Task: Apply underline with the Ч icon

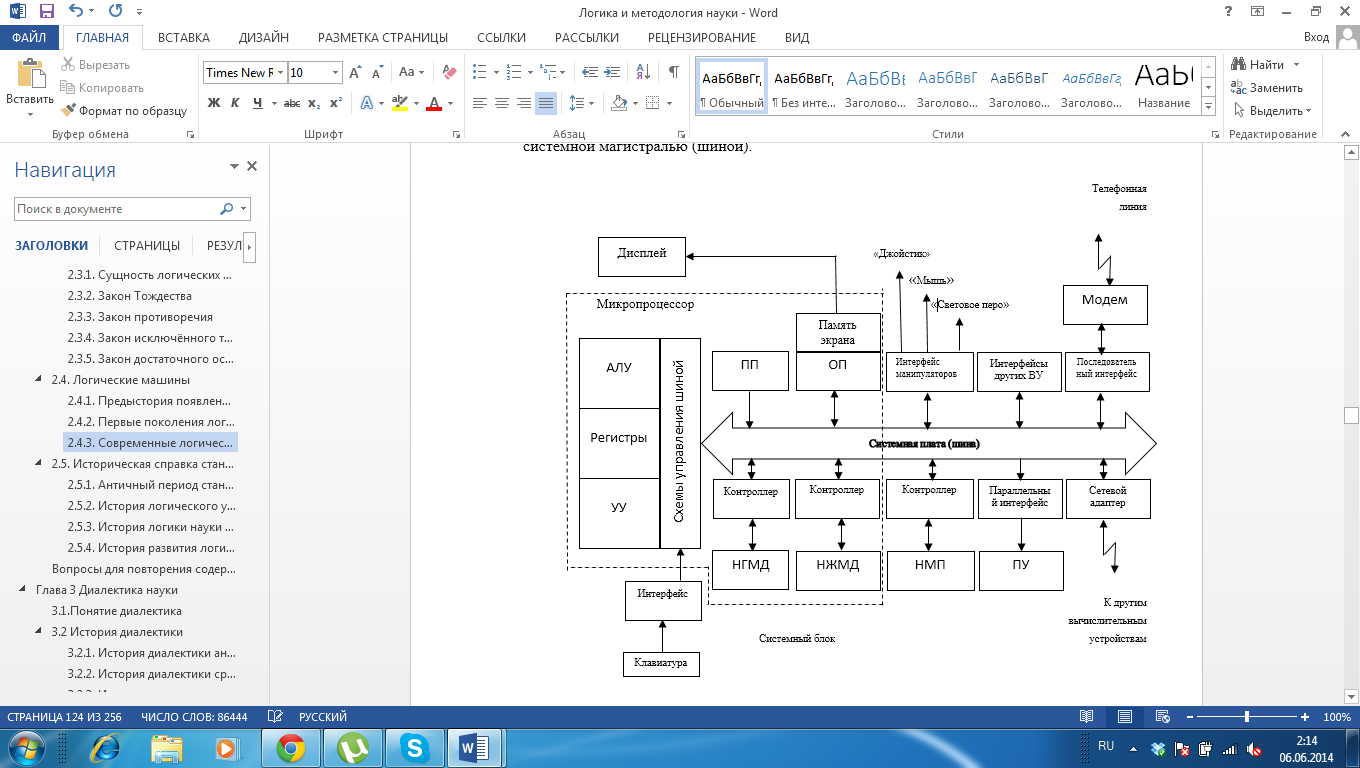Action: pyautogui.click(x=258, y=103)
